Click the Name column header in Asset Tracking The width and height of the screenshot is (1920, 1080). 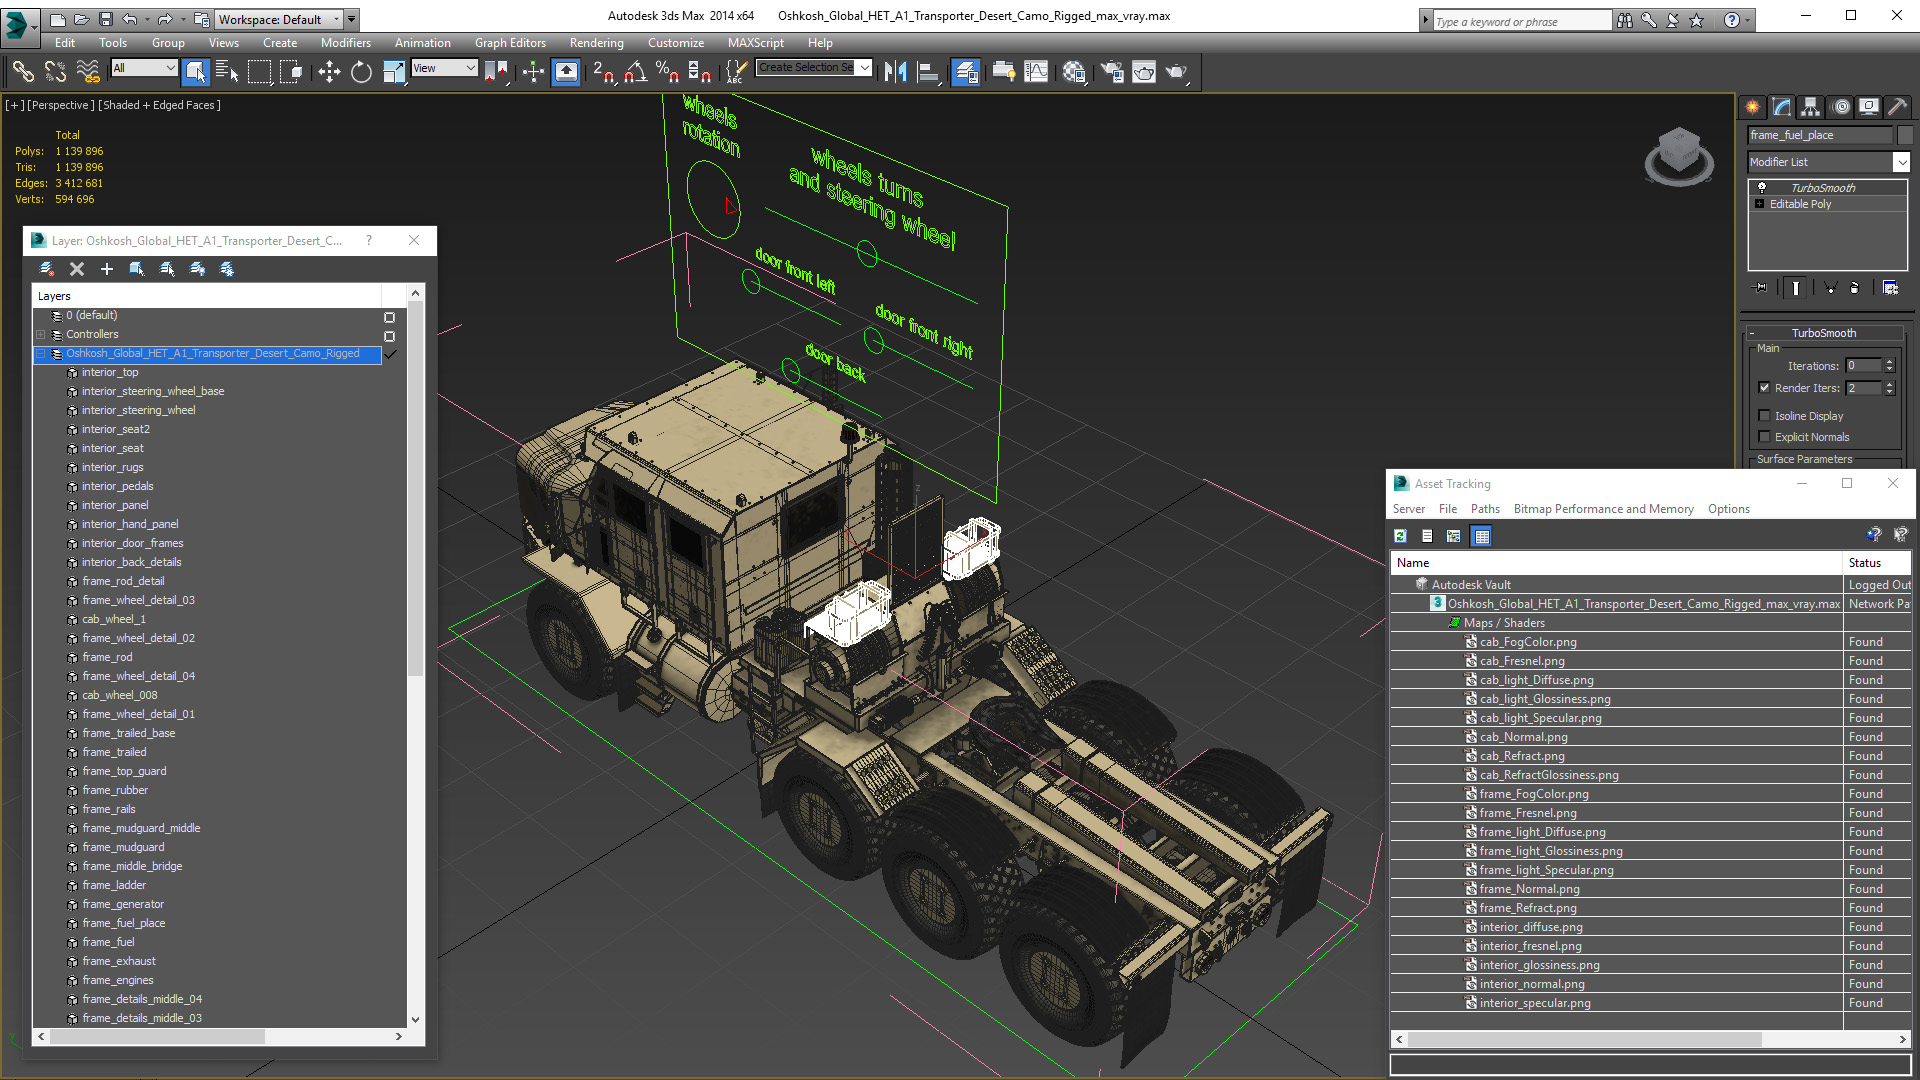1616,563
